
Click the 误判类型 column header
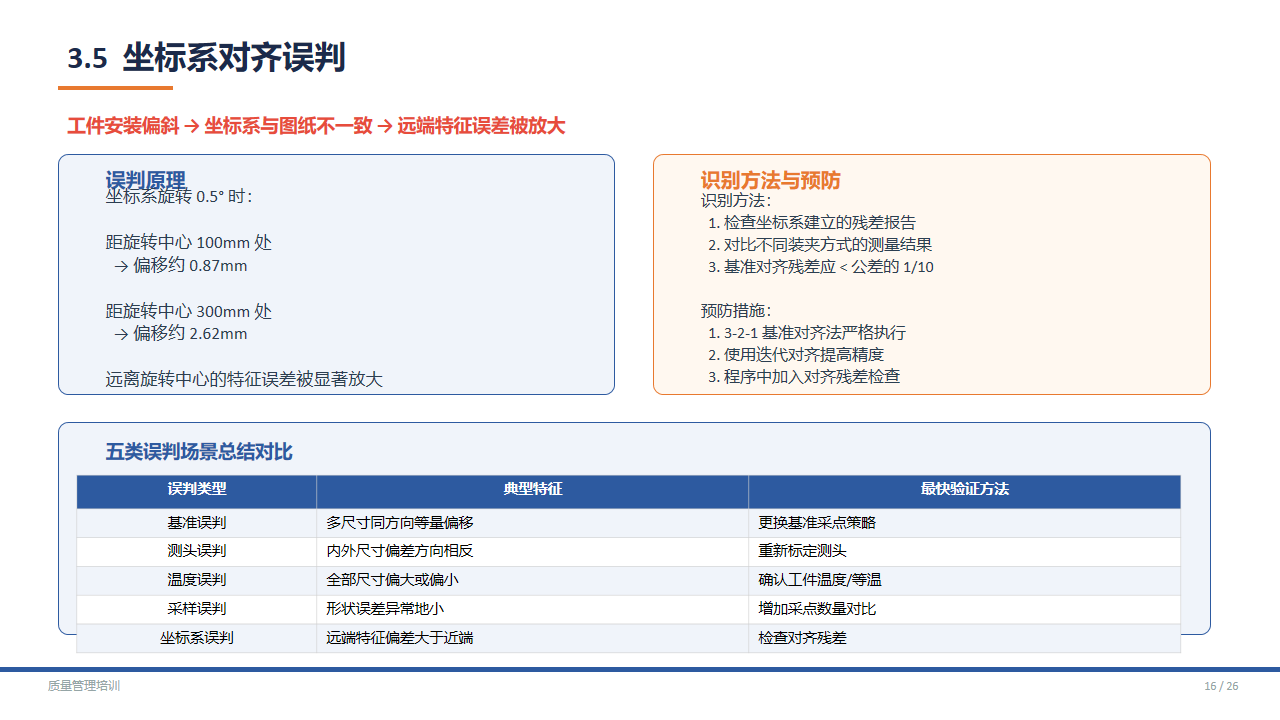(x=197, y=490)
